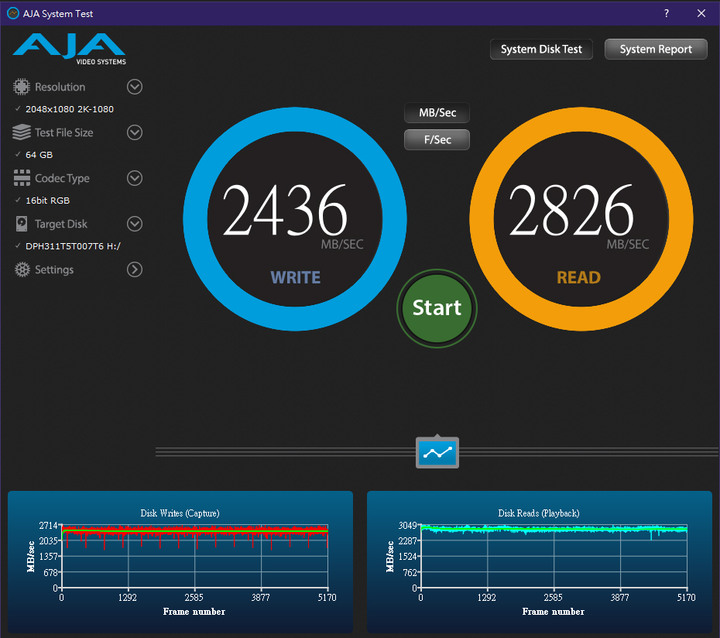Close the AJA System Test window

(x=701, y=13)
